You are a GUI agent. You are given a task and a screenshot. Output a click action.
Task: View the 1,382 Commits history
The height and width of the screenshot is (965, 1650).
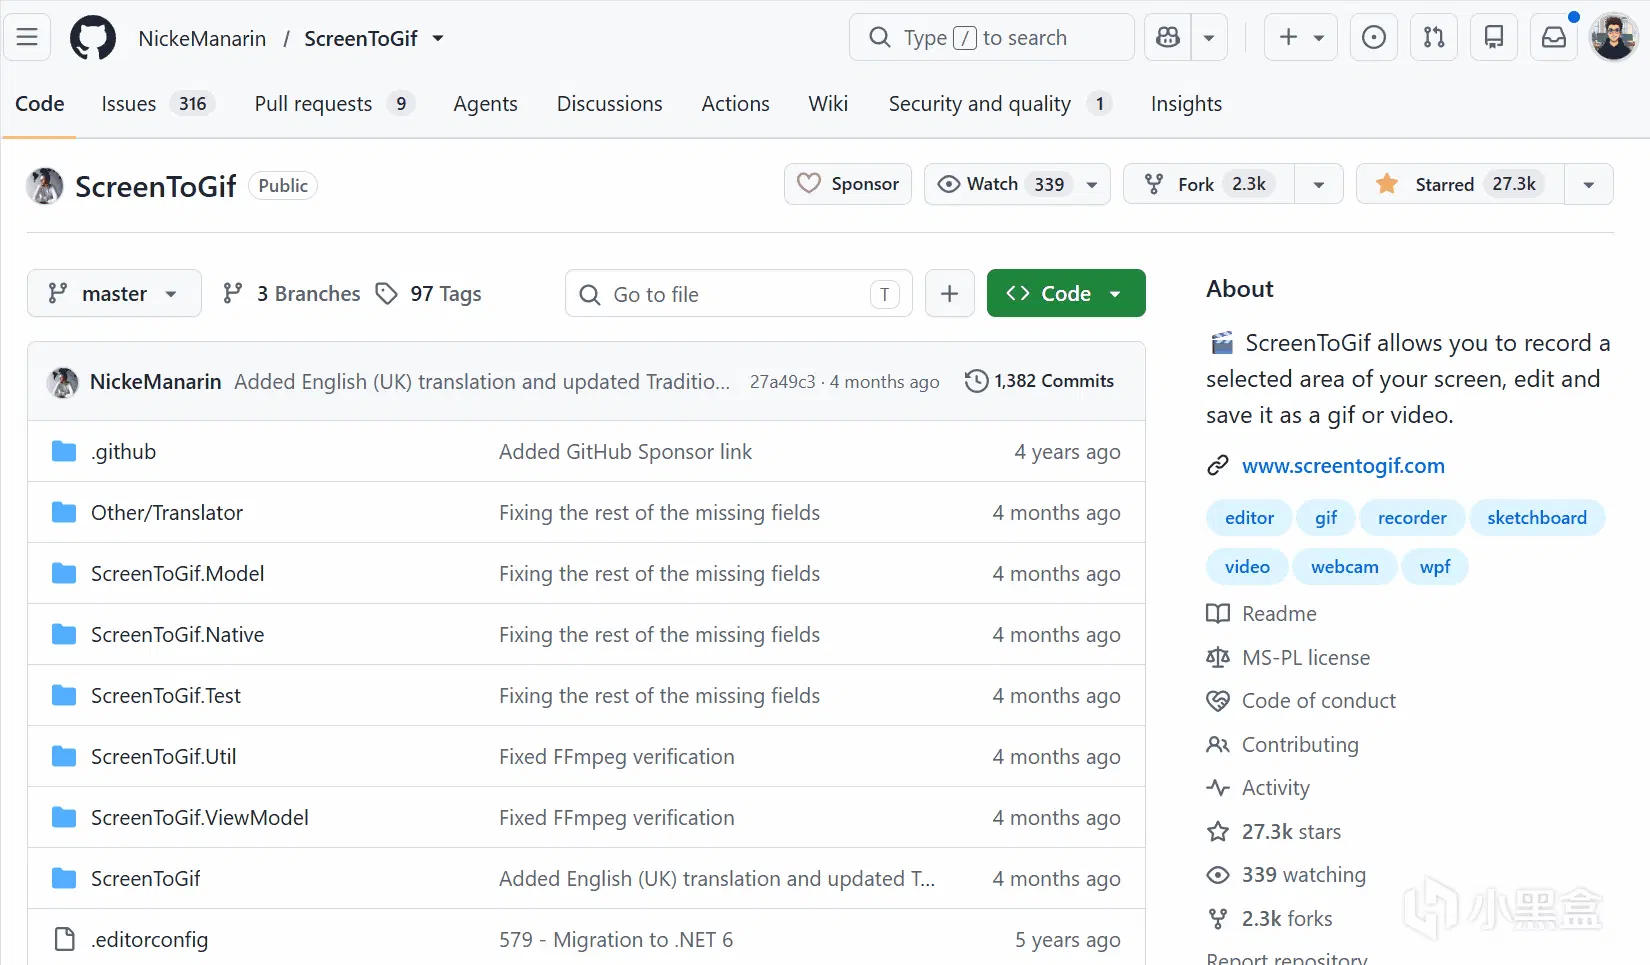[x=1039, y=381]
